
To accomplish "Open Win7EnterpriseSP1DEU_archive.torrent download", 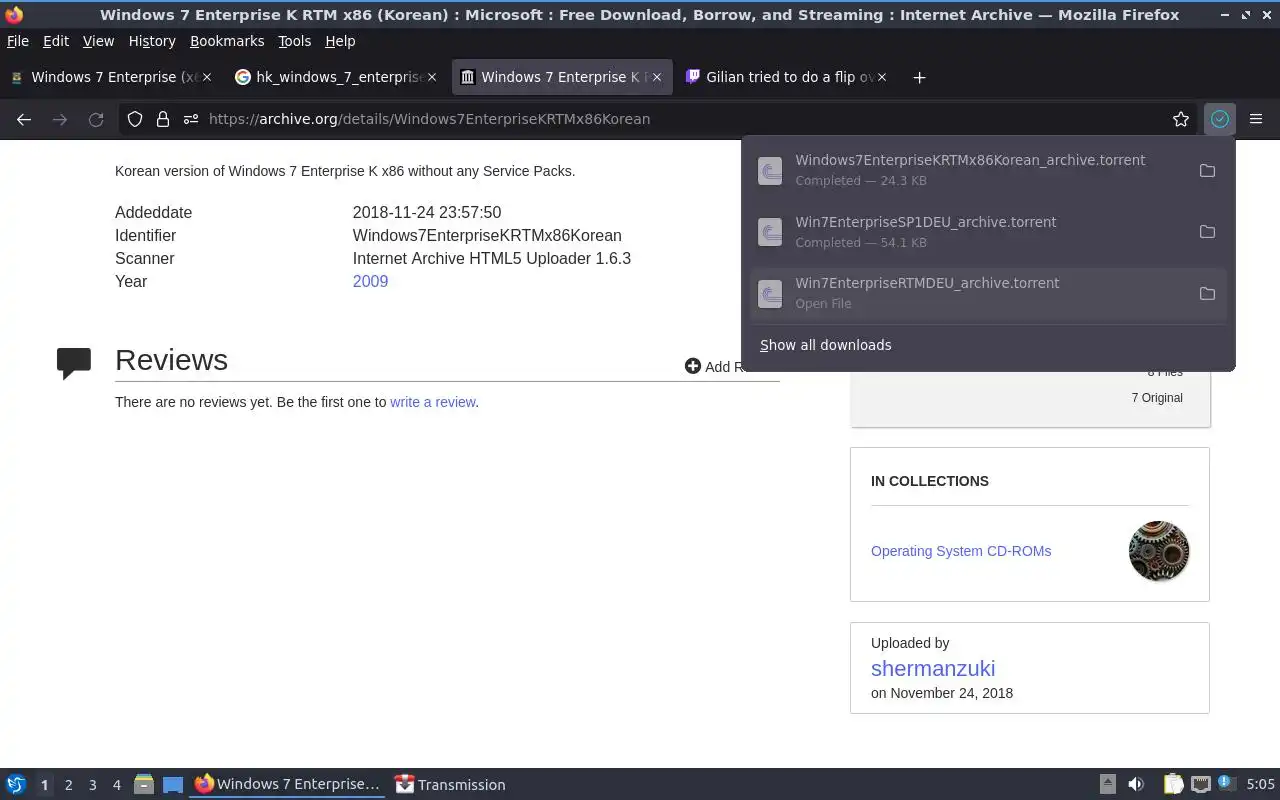I will click(x=968, y=232).
